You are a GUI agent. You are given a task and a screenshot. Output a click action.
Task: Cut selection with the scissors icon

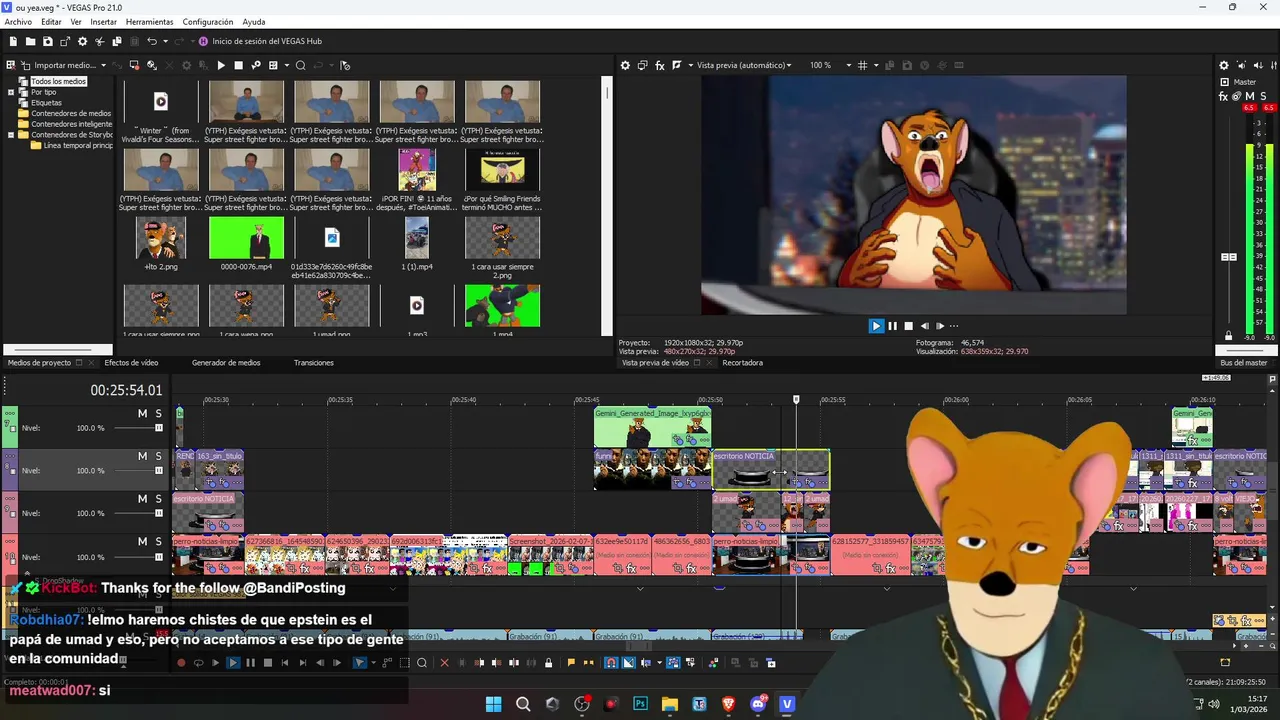99,41
